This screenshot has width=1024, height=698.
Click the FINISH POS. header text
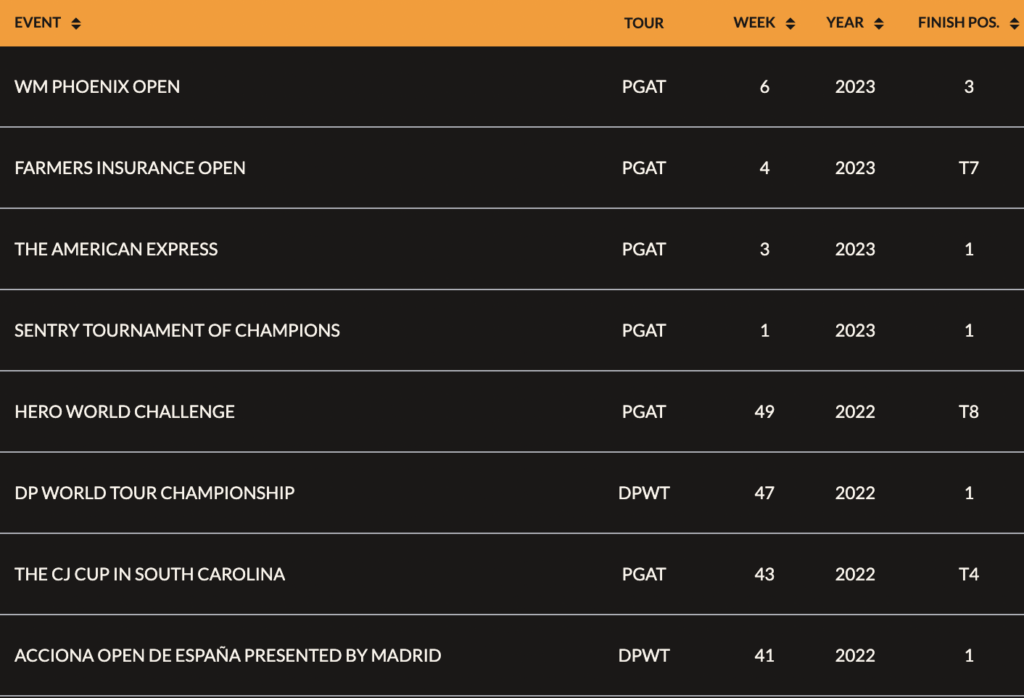(x=959, y=23)
